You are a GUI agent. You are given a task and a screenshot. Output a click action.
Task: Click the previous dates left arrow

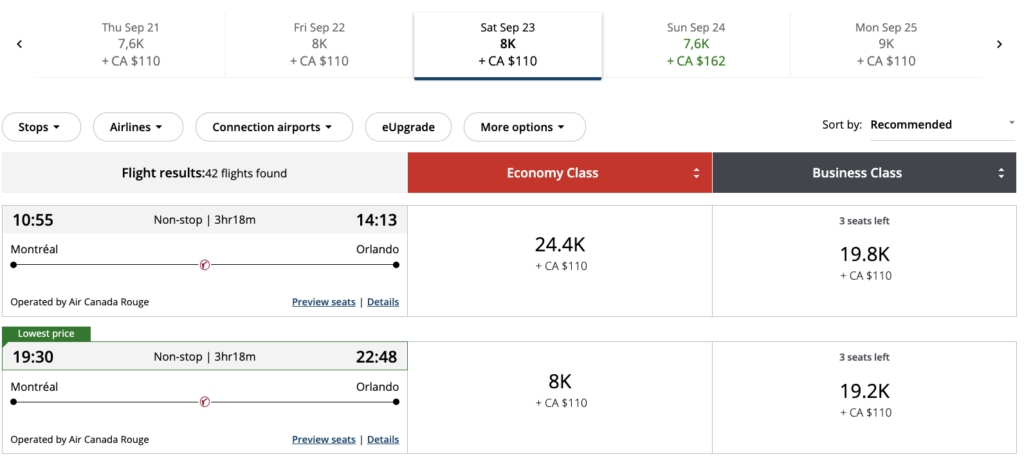click(x=19, y=44)
